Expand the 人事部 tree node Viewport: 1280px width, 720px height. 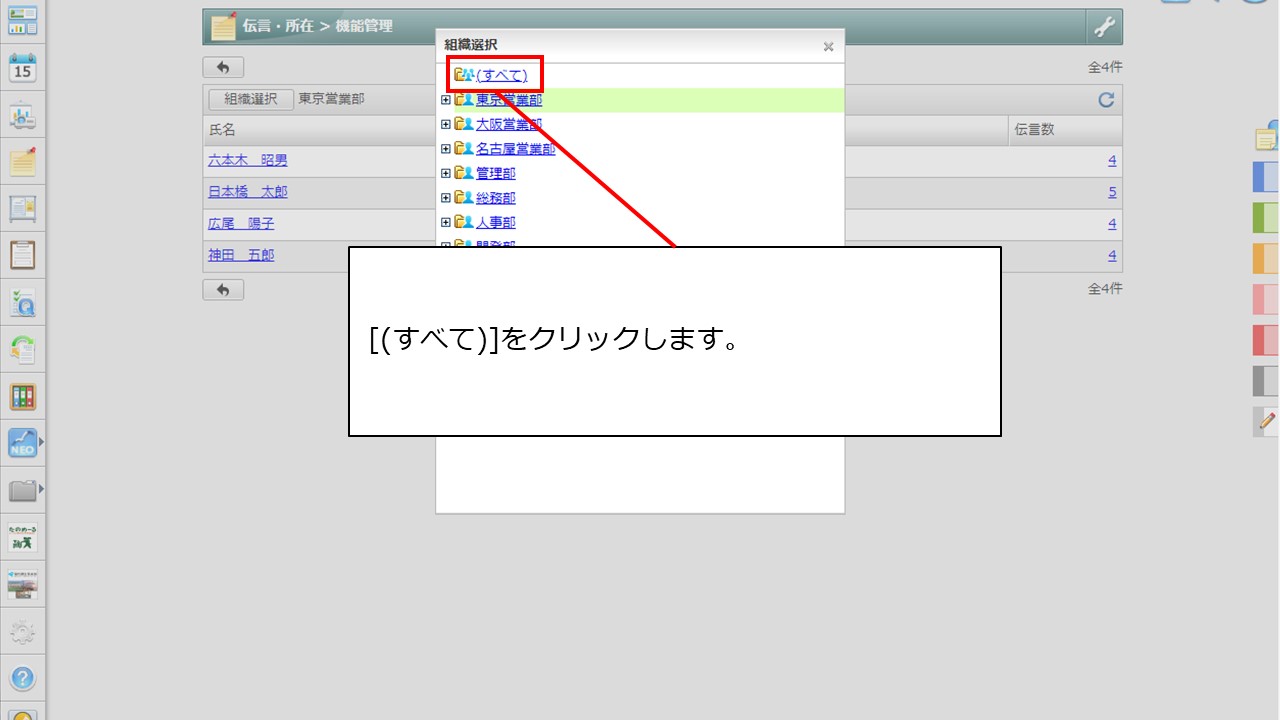tap(446, 222)
